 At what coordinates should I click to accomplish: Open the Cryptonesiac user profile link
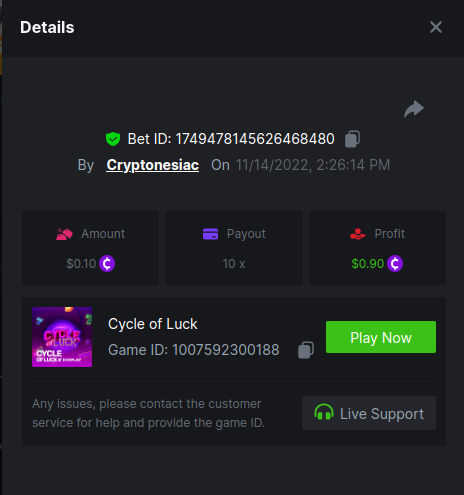(x=153, y=165)
